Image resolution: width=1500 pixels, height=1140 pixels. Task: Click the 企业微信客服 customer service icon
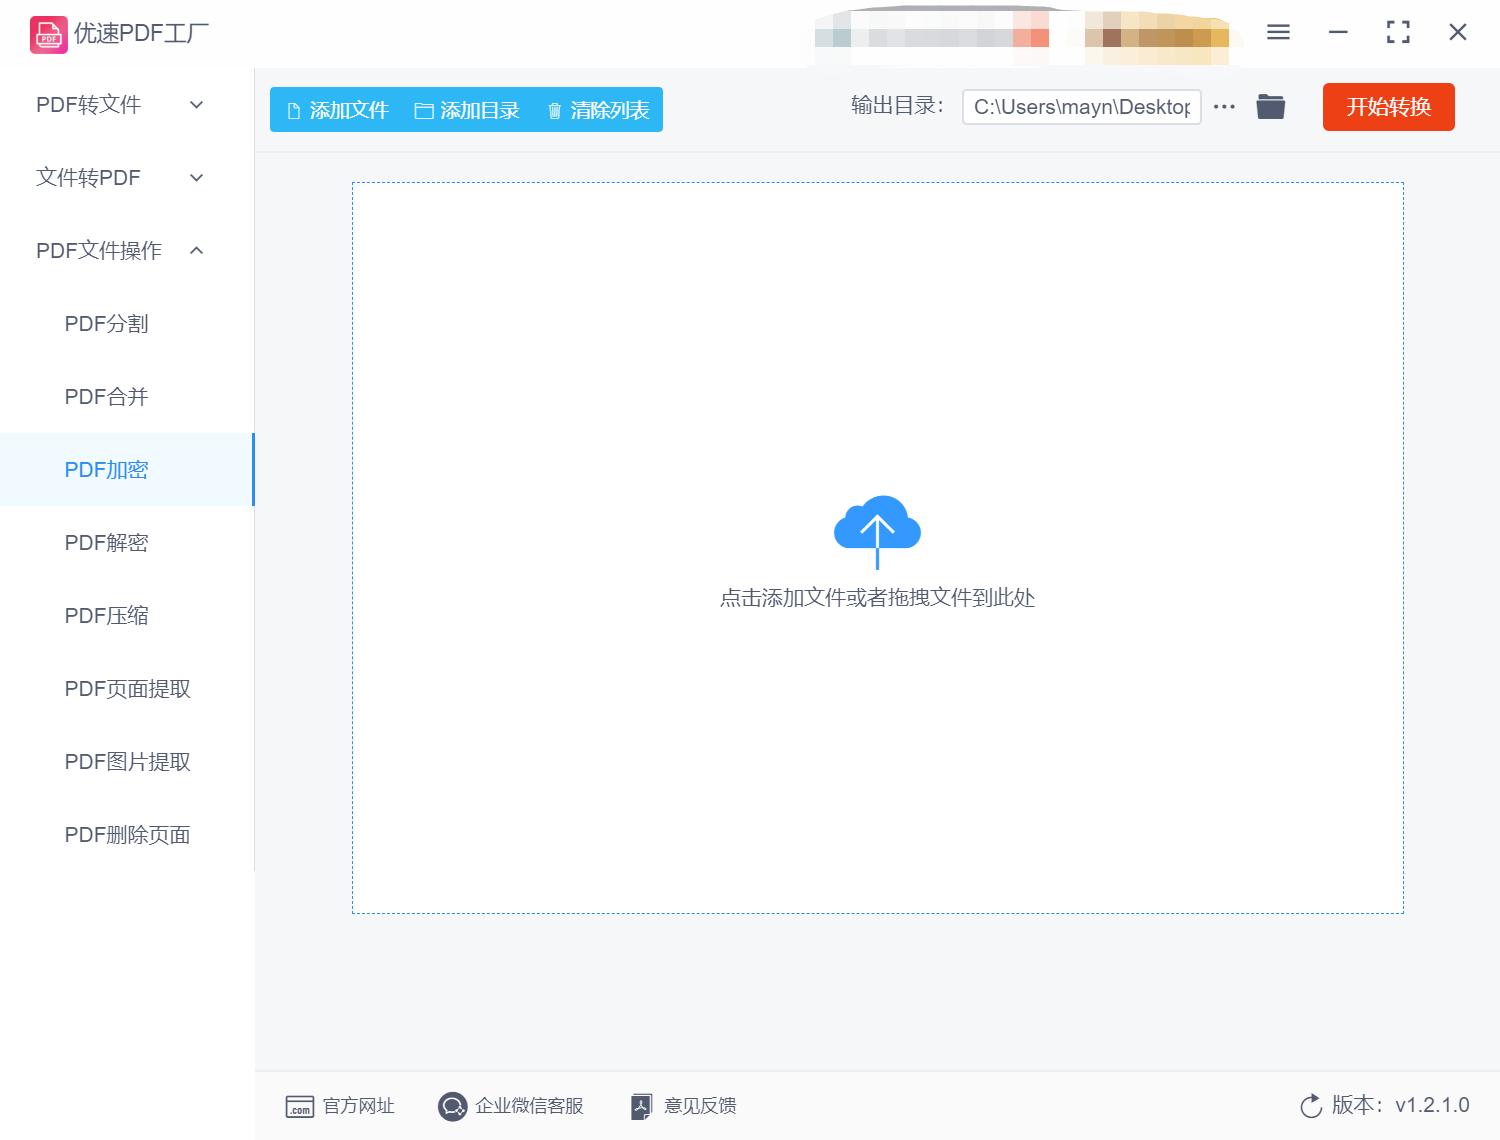[452, 1106]
